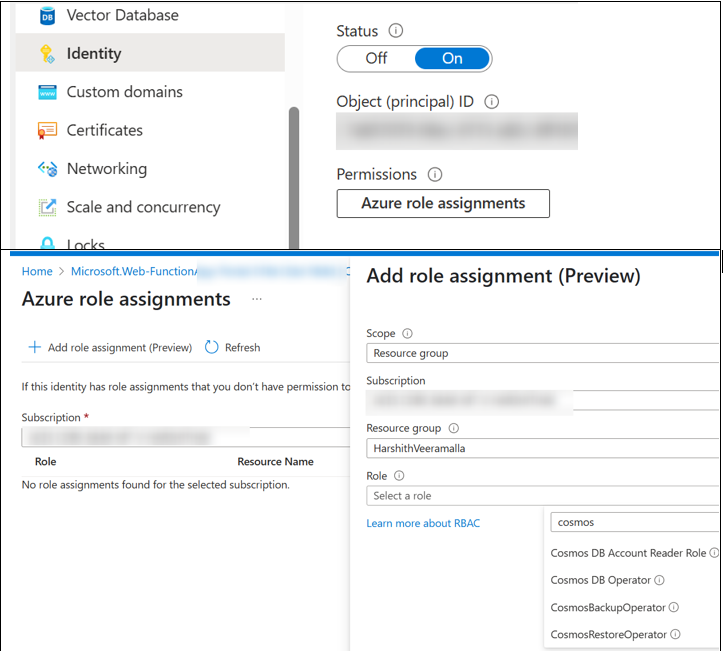This screenshot has width=728, height=651.
Task: Open Microsoft.Web-Function breadcrumb link
Action: tap(134, 271)
